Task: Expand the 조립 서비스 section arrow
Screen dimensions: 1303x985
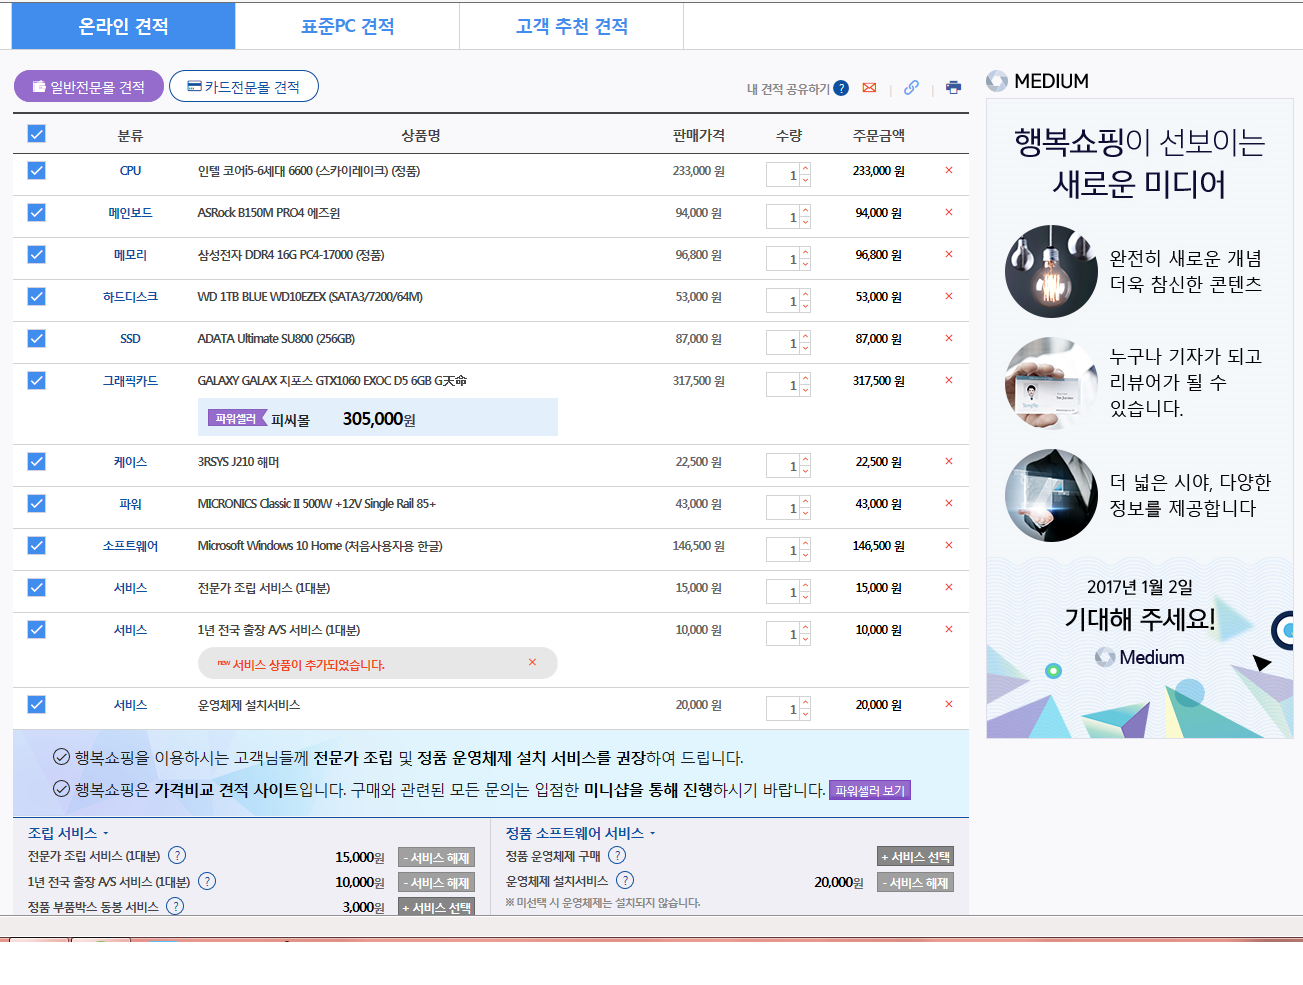Action: [106, 834]
